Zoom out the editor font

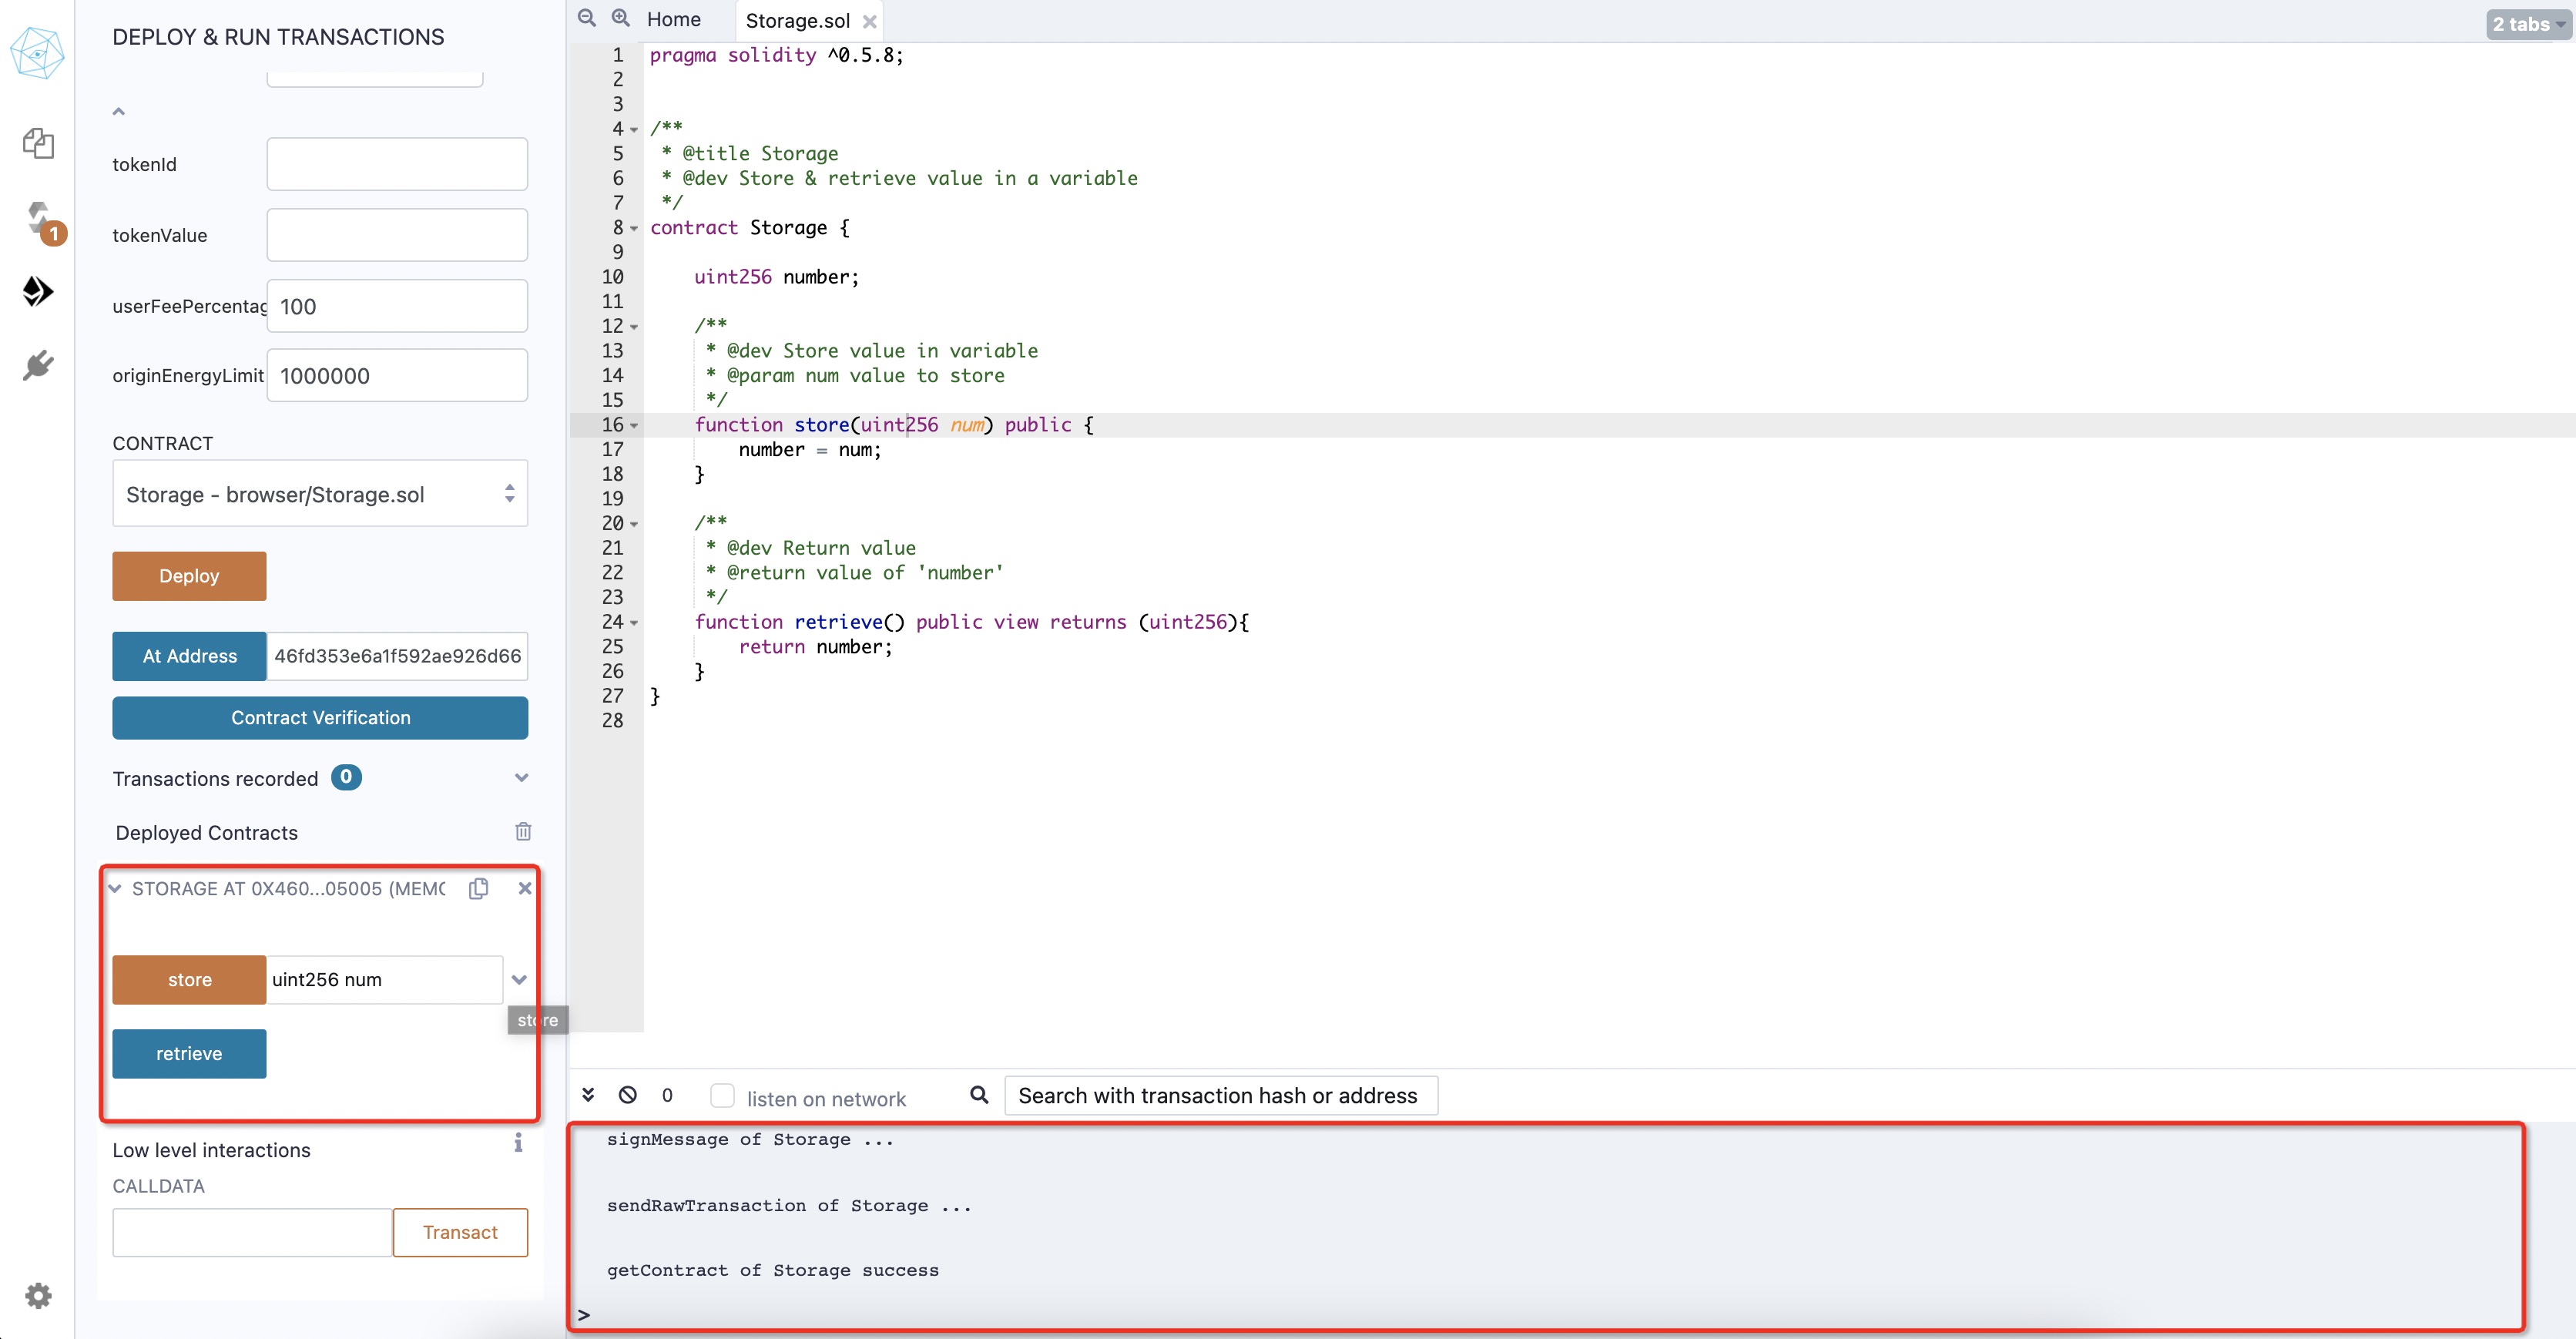(x=587, y=19)
